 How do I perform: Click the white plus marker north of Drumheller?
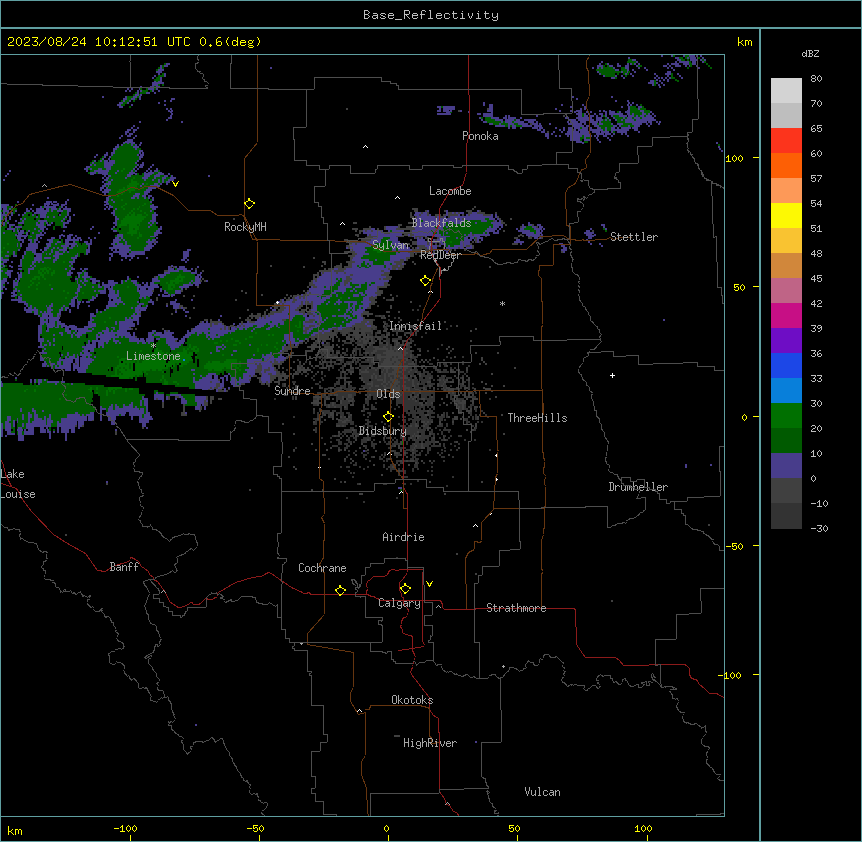pos(612,375)
